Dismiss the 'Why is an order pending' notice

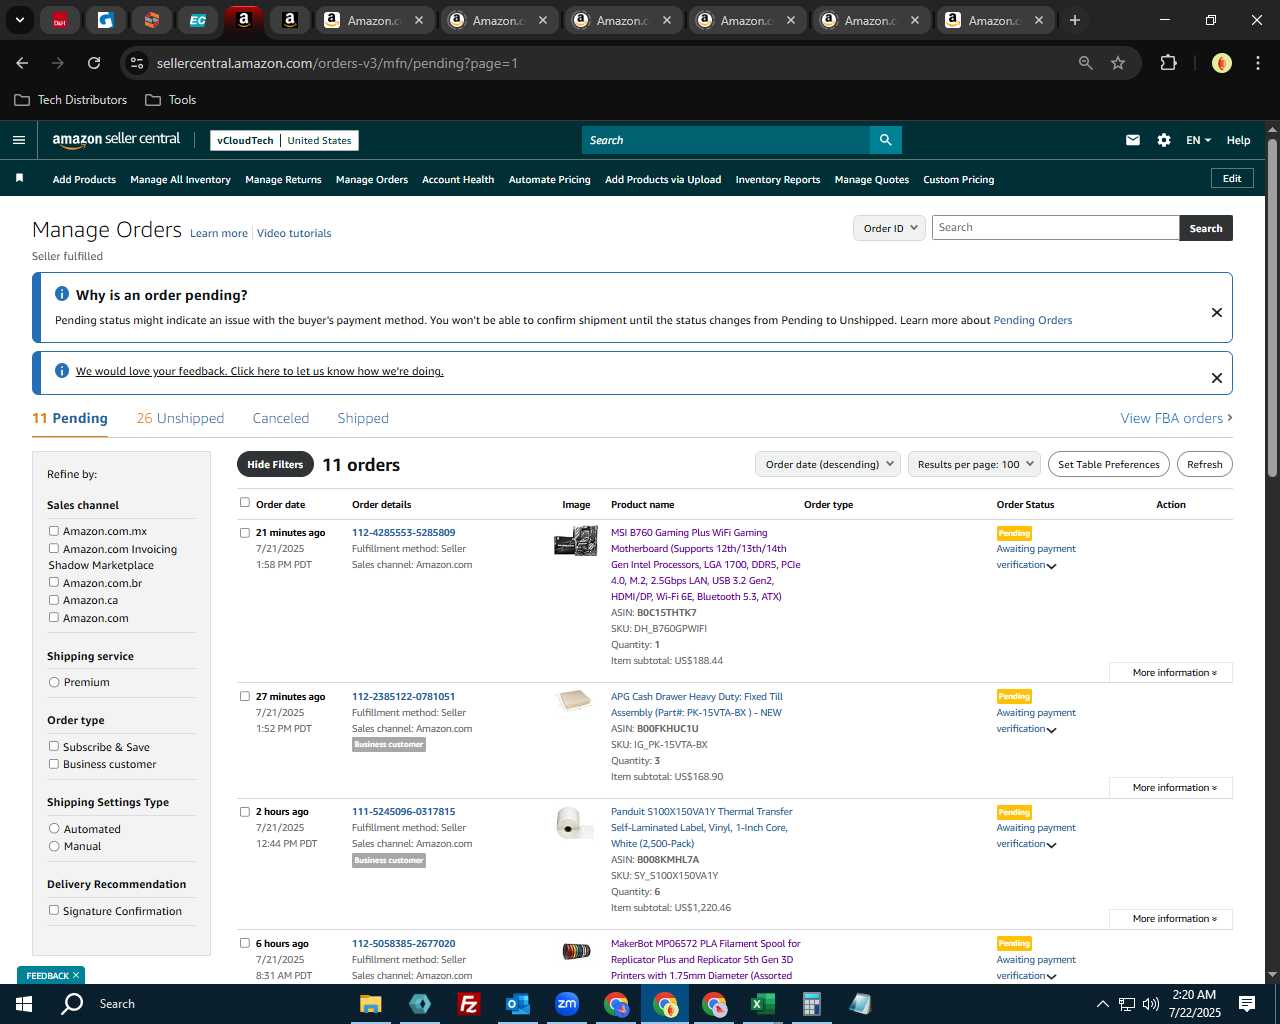click(1217, 312)
